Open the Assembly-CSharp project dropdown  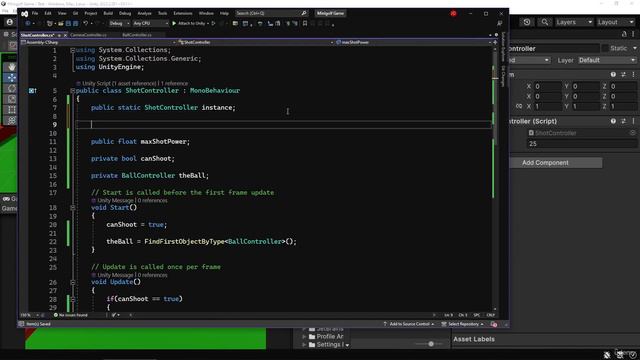click(x=98, y=42)
